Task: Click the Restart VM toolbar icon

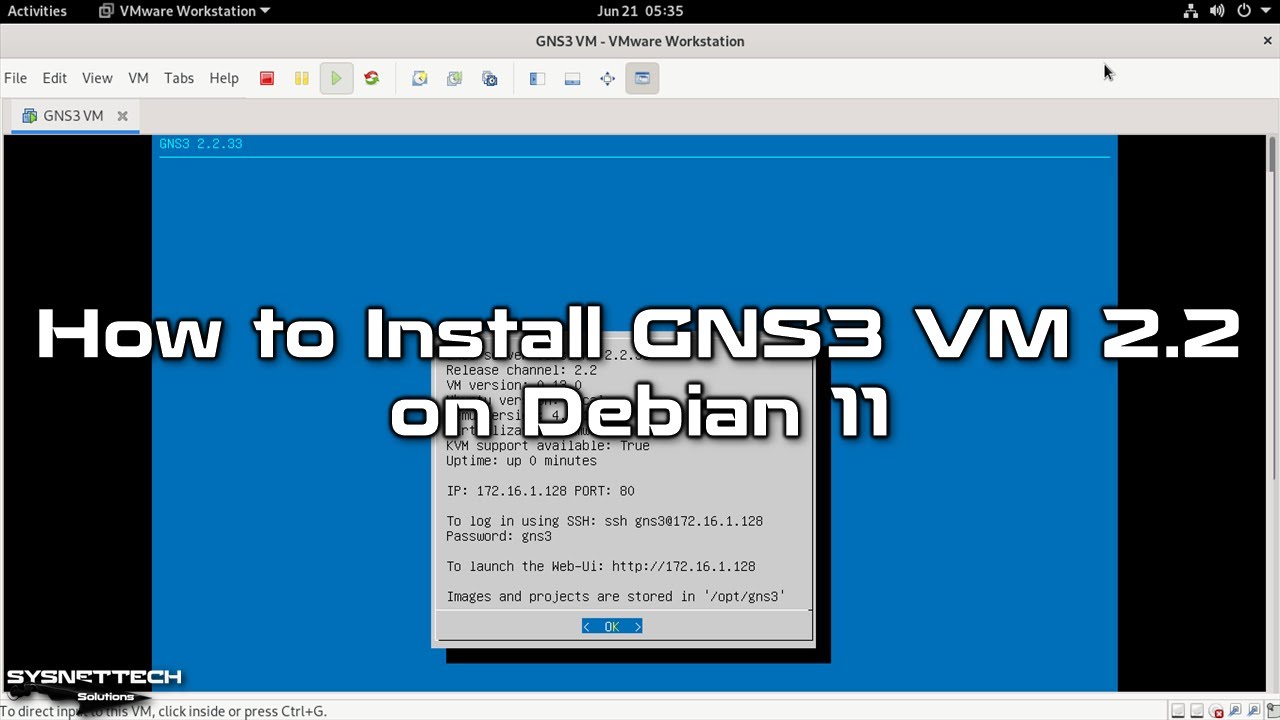Action: coord(372,78)
